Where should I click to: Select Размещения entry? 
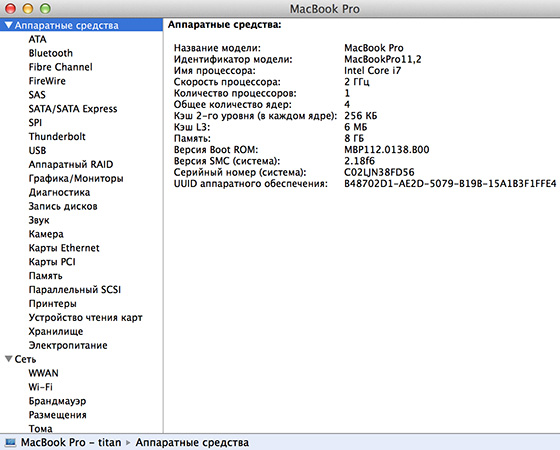[58, 415]
